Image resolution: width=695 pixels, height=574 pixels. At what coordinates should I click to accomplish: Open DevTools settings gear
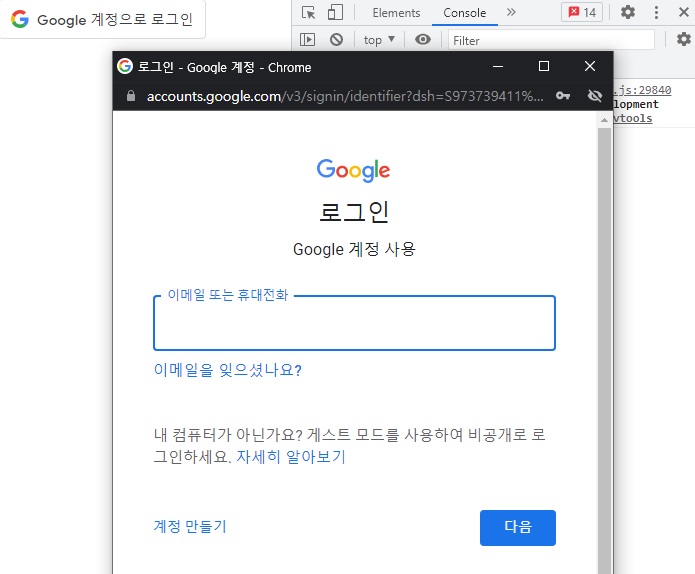point(628,12)
